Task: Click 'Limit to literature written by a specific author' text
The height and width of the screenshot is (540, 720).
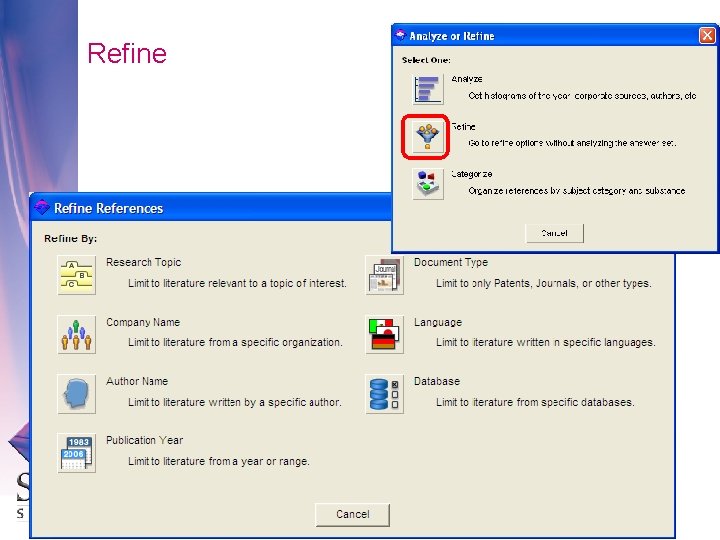Action: pos(235,402)
